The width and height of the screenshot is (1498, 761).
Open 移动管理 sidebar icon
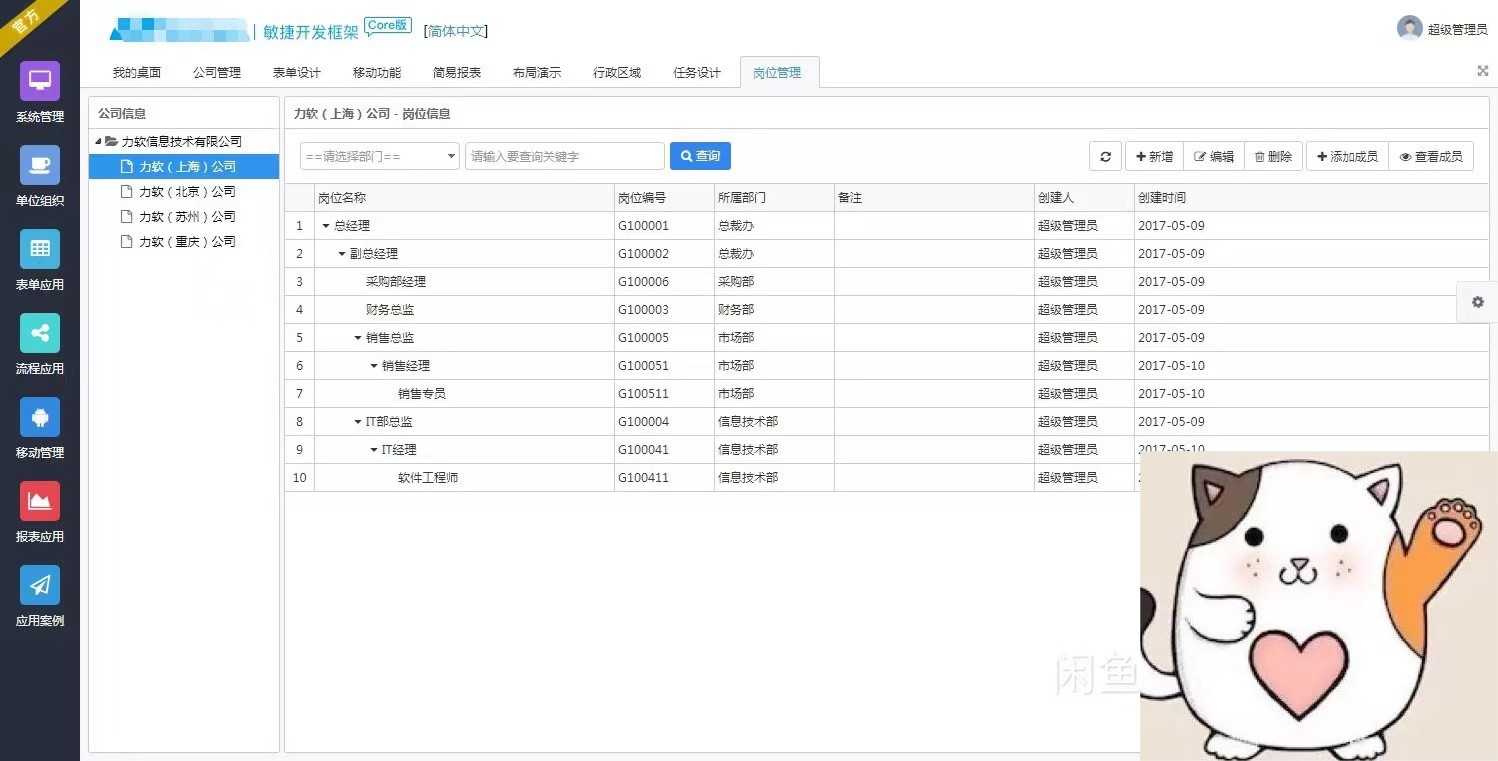(x=40, y=417)
